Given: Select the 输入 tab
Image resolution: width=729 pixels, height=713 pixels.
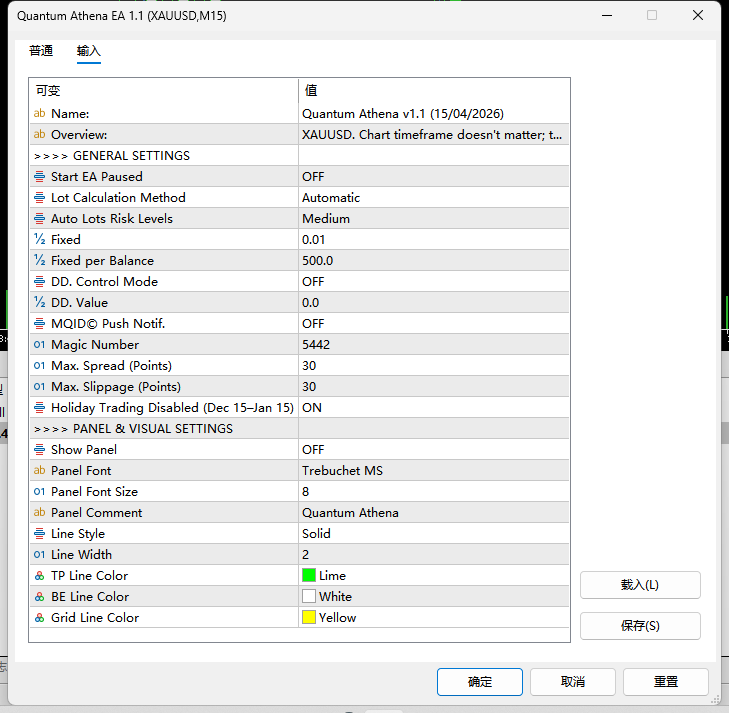Looking at the screenshot, I should (x=89, y=51).
